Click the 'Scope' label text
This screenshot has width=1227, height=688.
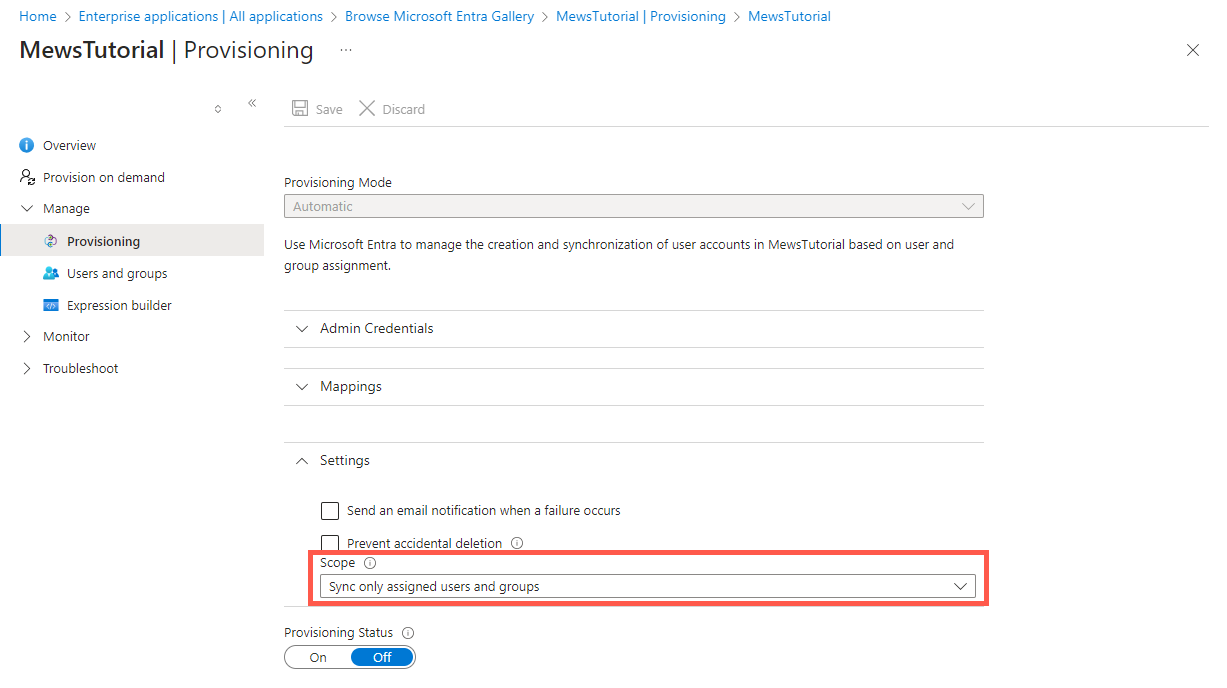click(x=338, y=563)
